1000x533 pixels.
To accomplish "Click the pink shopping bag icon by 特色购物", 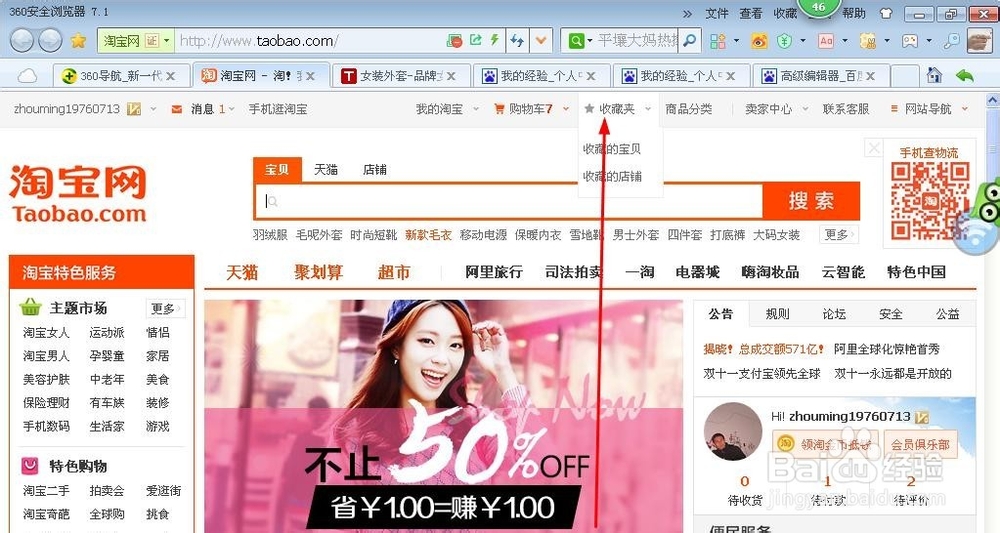I will pyautogui.click(x=30, y=465).
